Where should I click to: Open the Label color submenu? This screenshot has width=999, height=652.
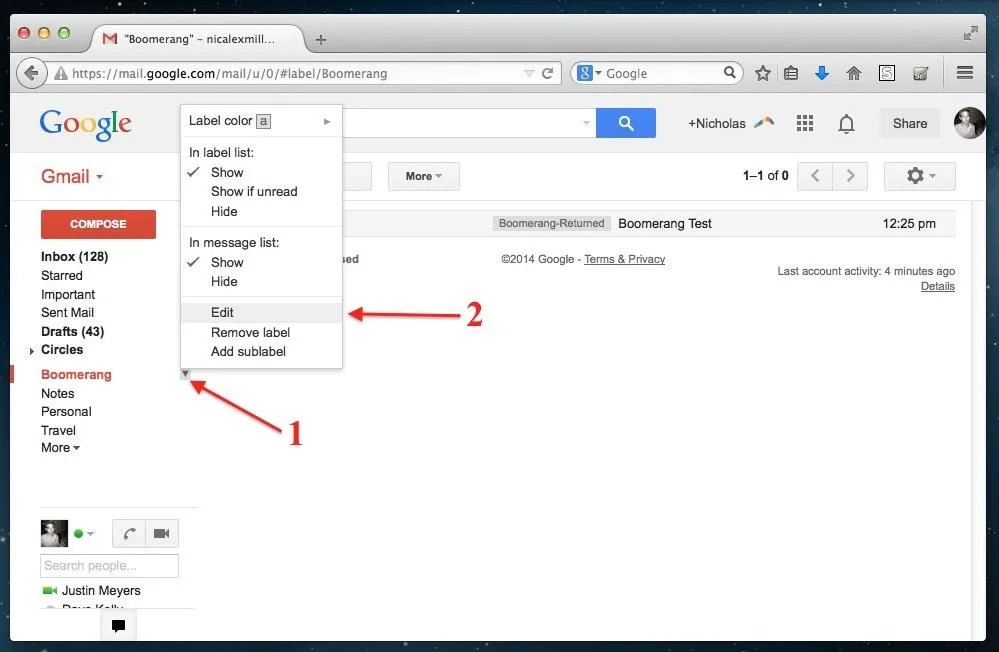261,120
